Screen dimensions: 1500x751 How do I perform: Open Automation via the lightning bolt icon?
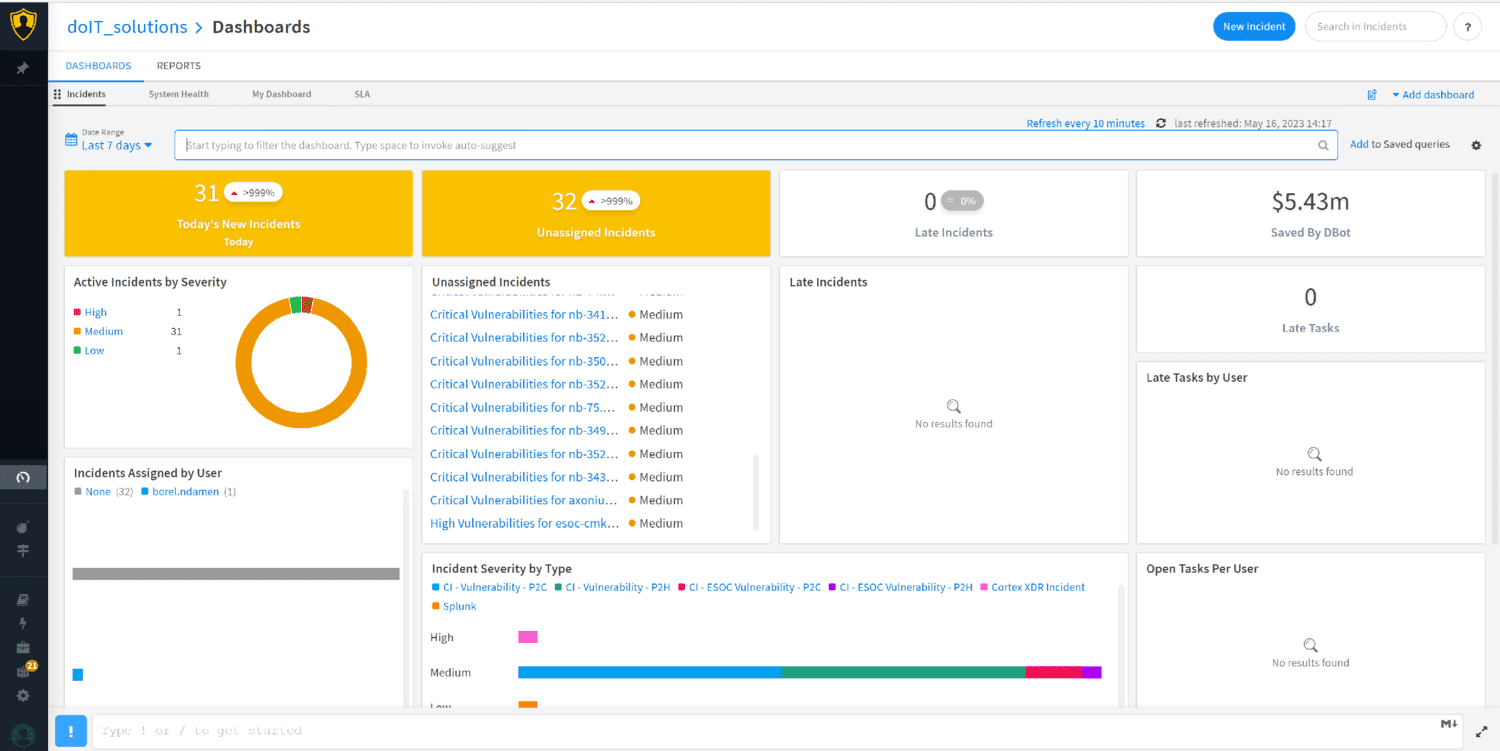pos(23,623)
